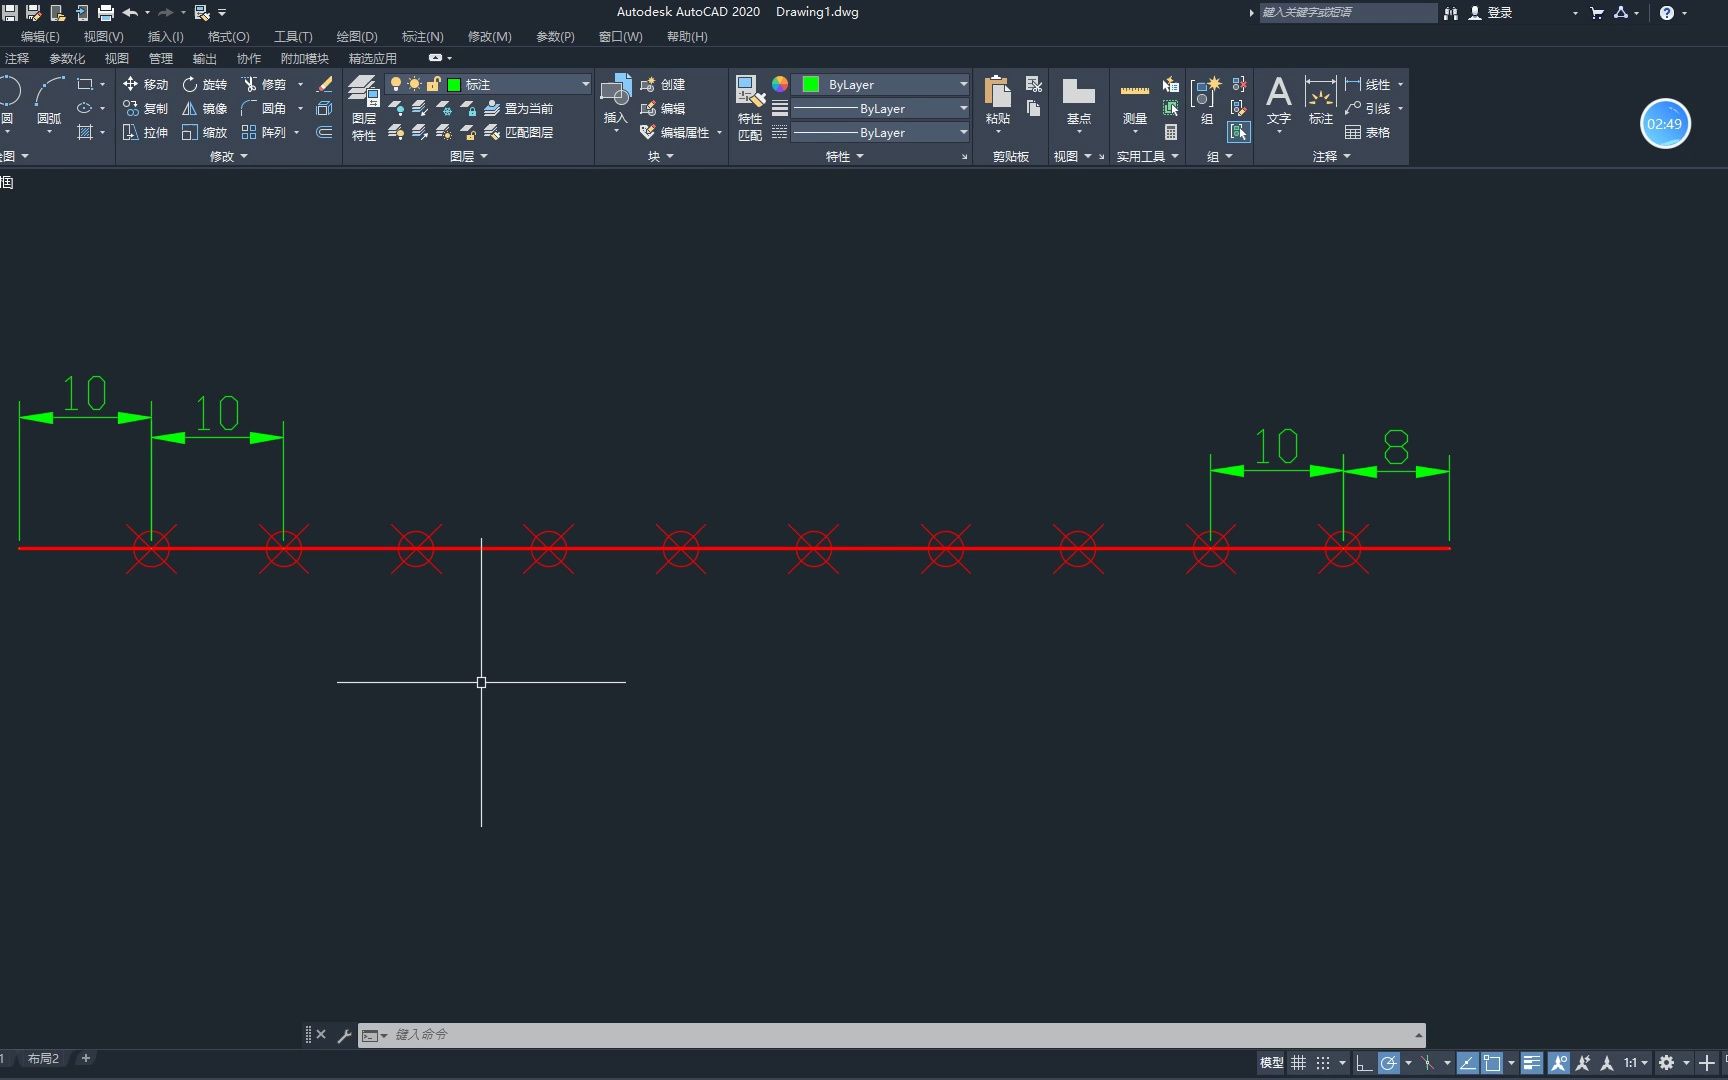This screenshot has height=1080, width=1728.
Task: Select the Rotate (旋转) tool
Action: tap(205, 84)
